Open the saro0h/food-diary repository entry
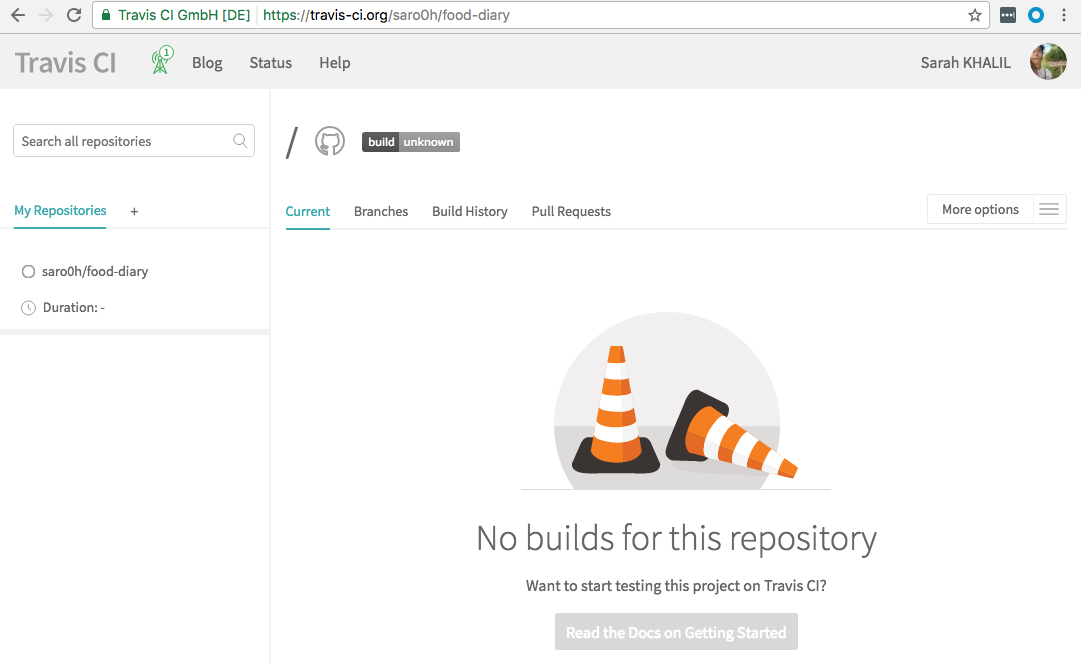The image size is (1081, 664). [94, 272]
